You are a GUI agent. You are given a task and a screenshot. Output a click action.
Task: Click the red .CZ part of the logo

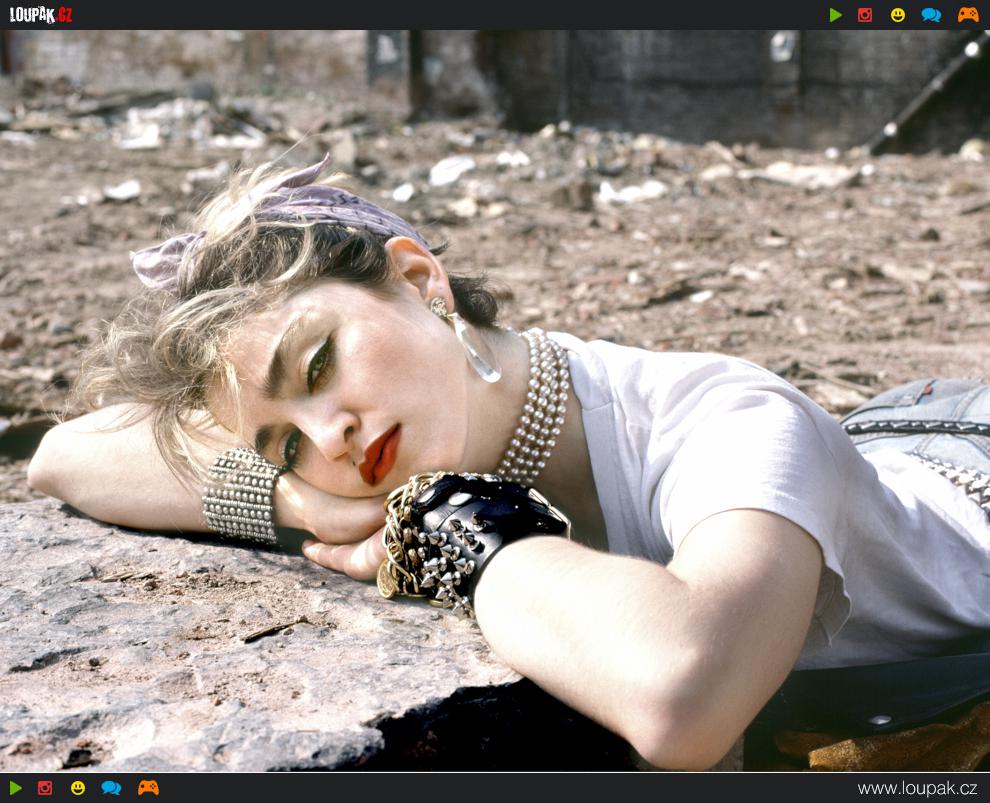[x=61, y=15]
